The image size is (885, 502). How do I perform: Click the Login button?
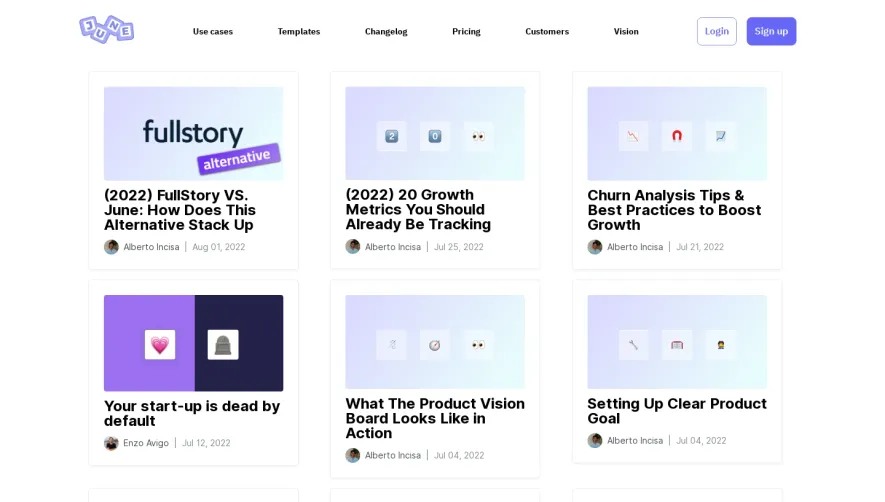pos(717,31)
